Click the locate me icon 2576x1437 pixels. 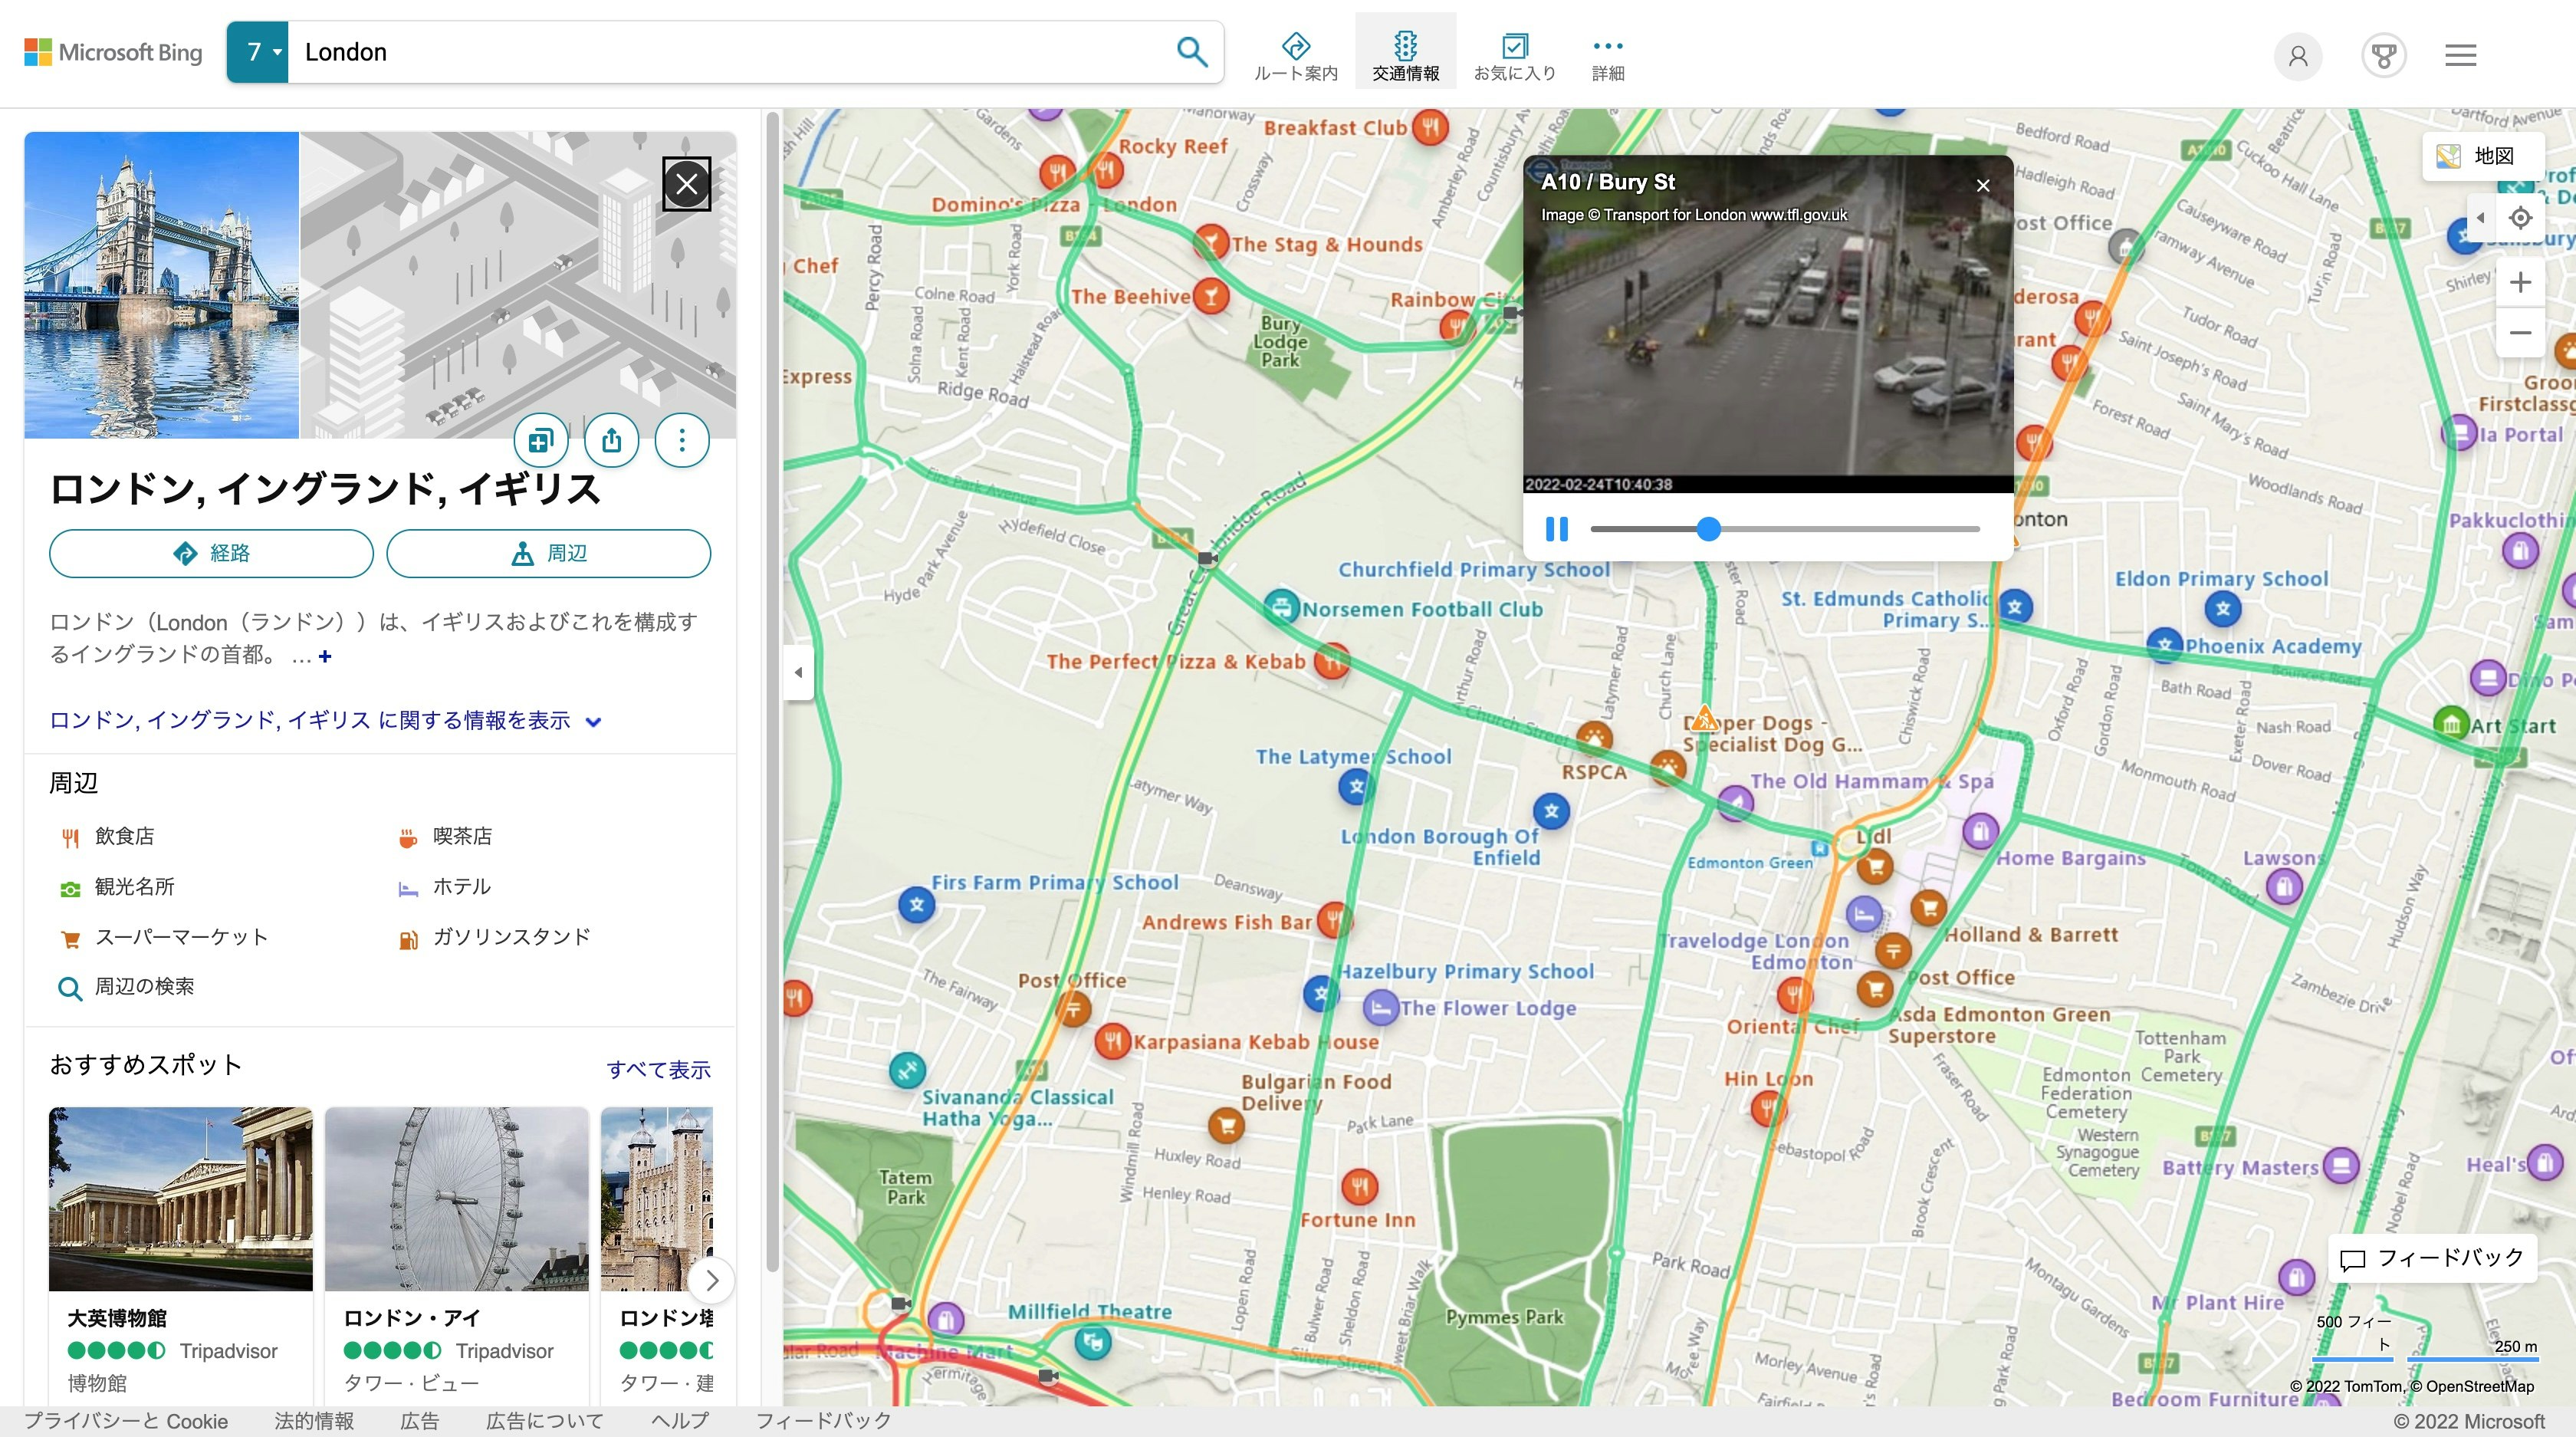click(2520, 217)
